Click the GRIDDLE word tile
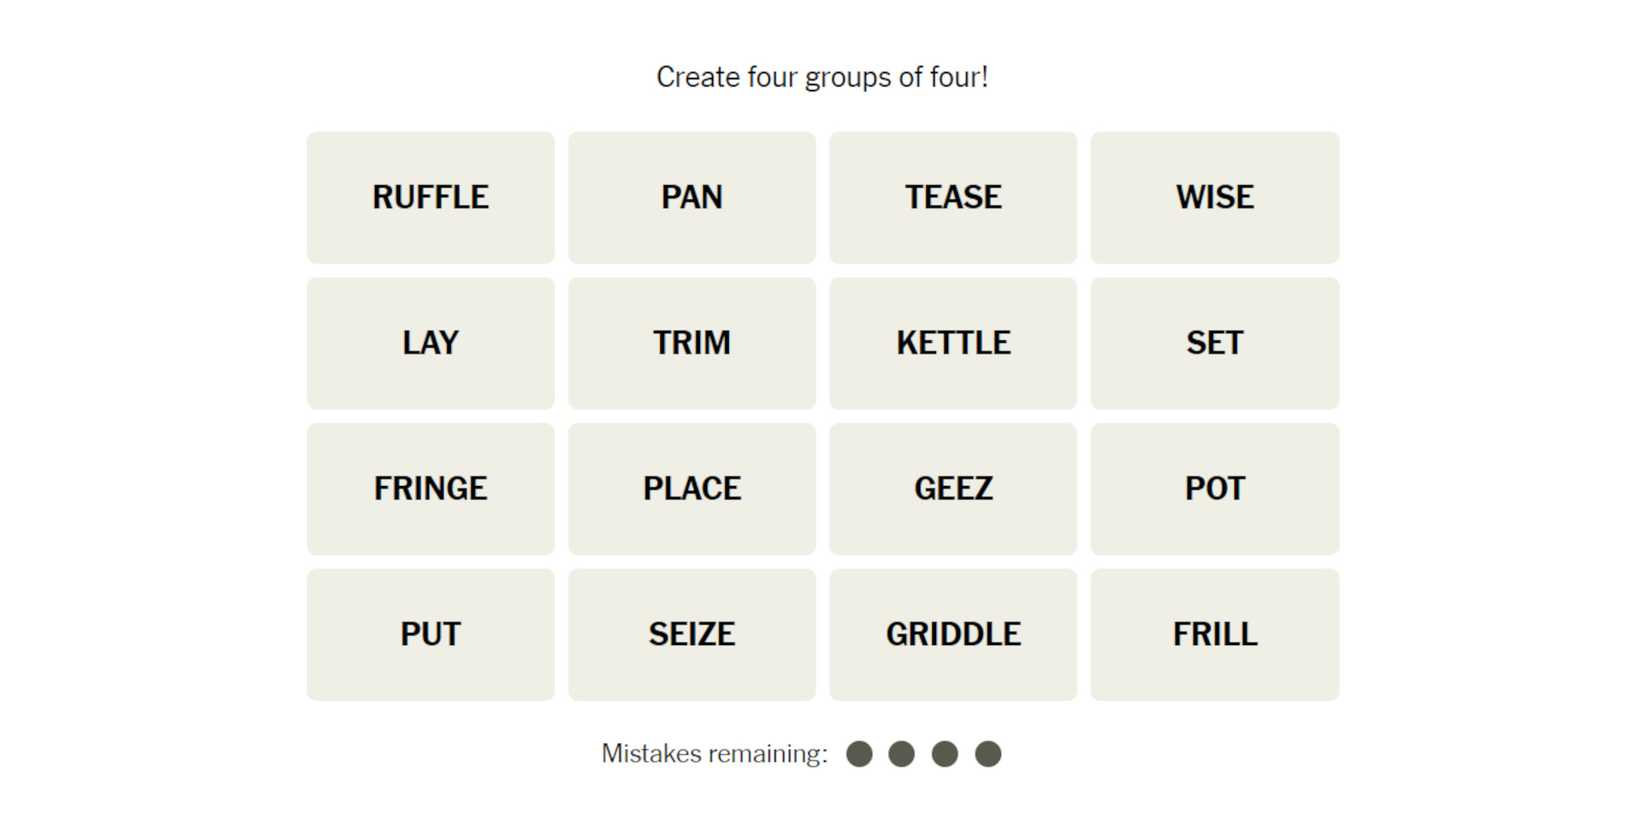1650x825 pixels. coord(953,635)
